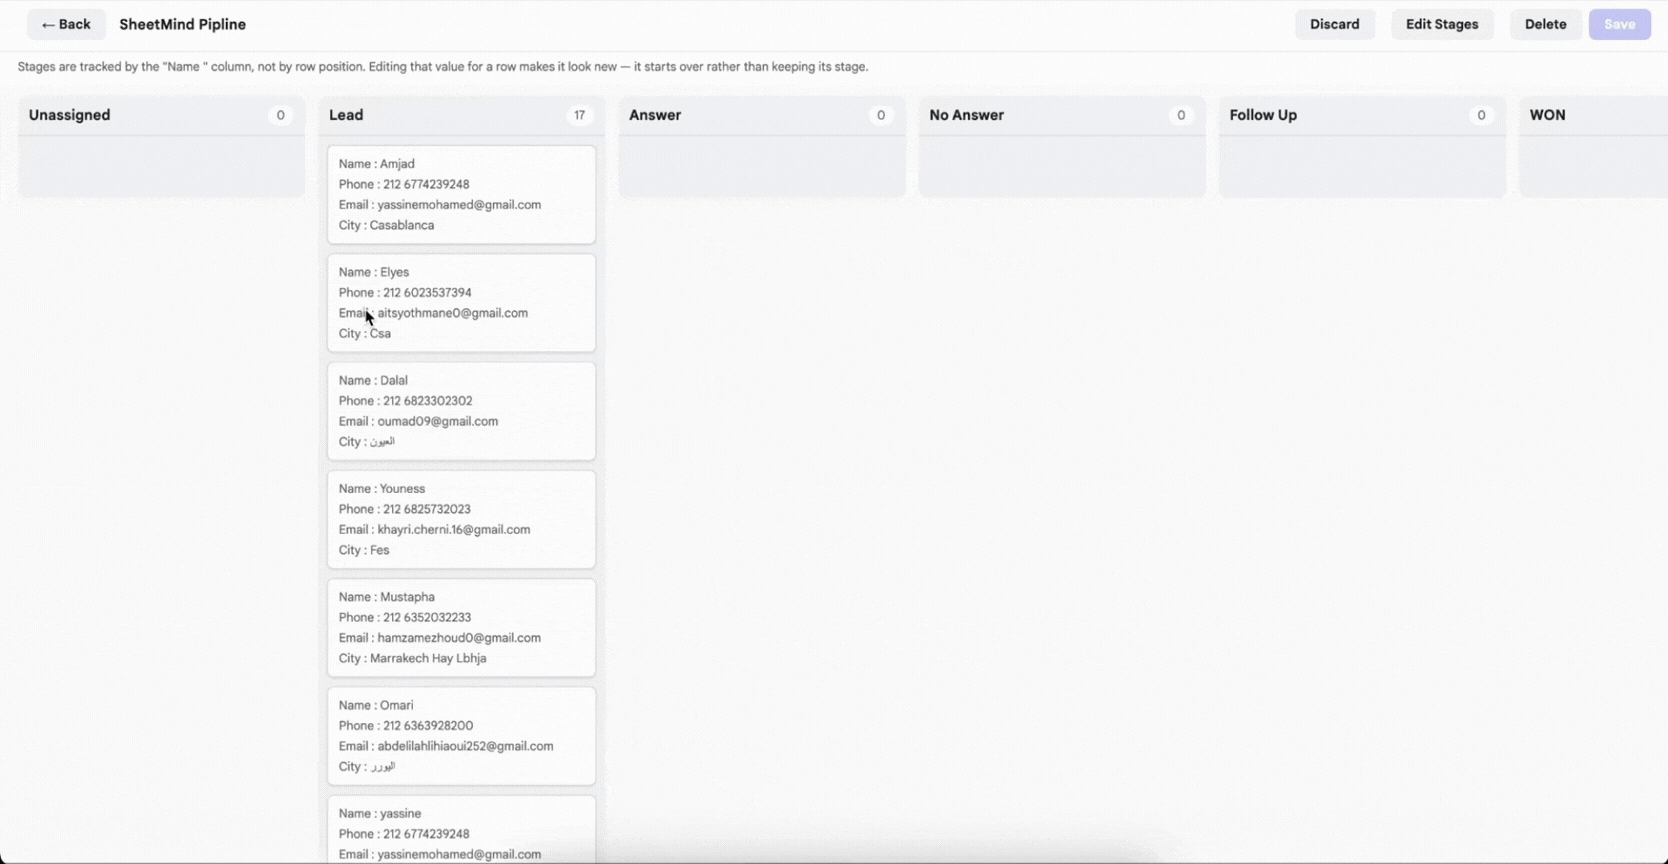
Task: Click the Answer column count badge
Action: point(880,115)
